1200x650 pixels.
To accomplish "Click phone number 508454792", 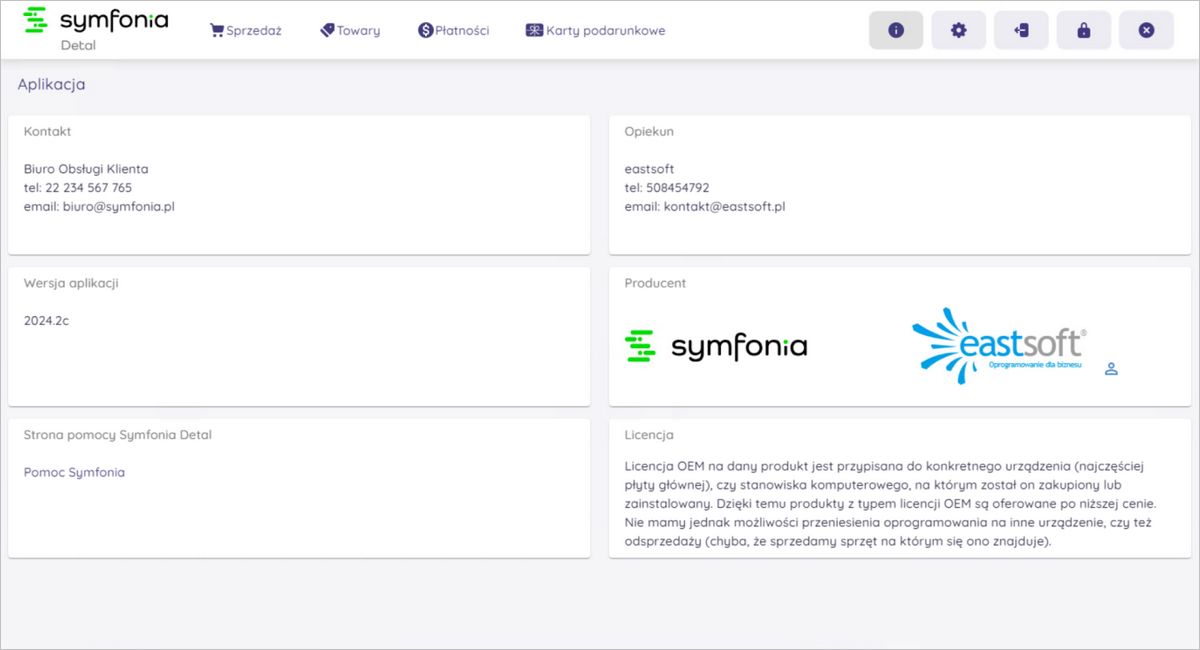I will (677, 187).
